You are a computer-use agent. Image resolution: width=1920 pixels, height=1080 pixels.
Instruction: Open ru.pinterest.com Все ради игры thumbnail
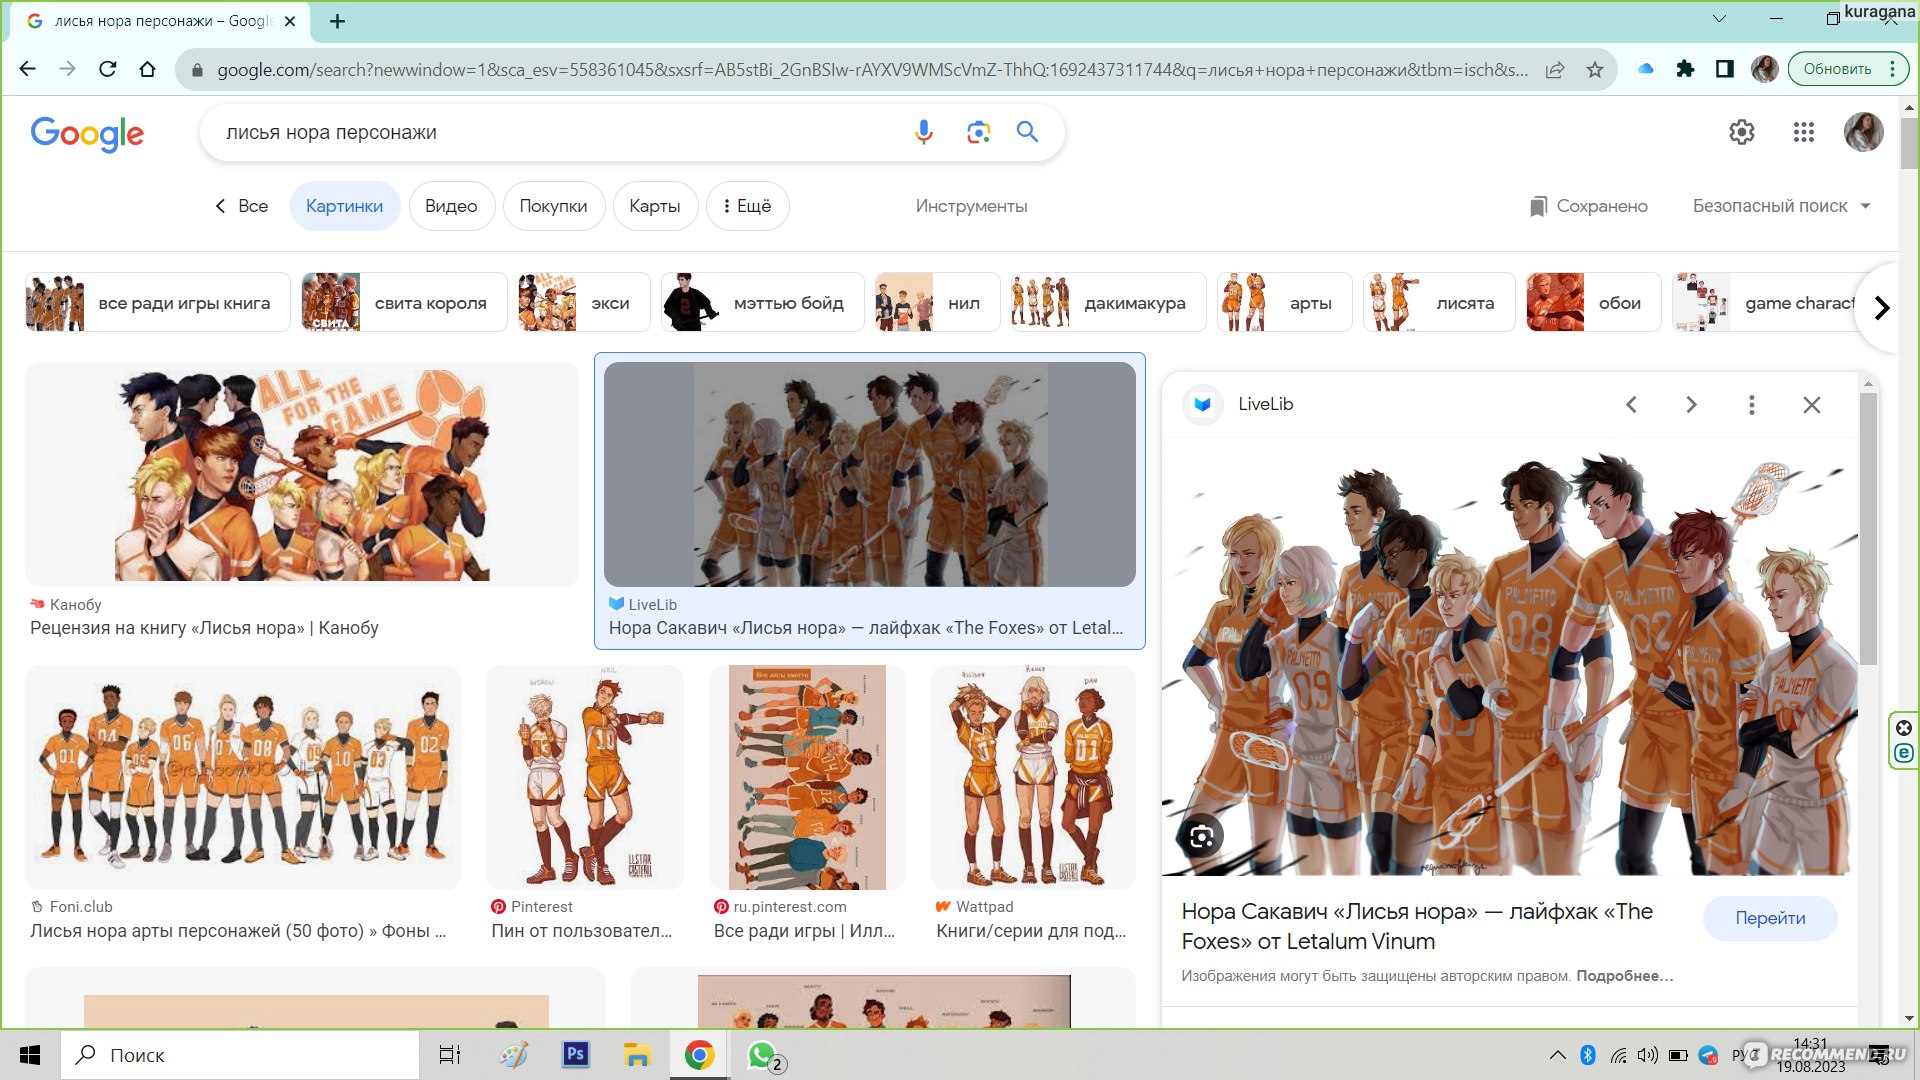807,777
